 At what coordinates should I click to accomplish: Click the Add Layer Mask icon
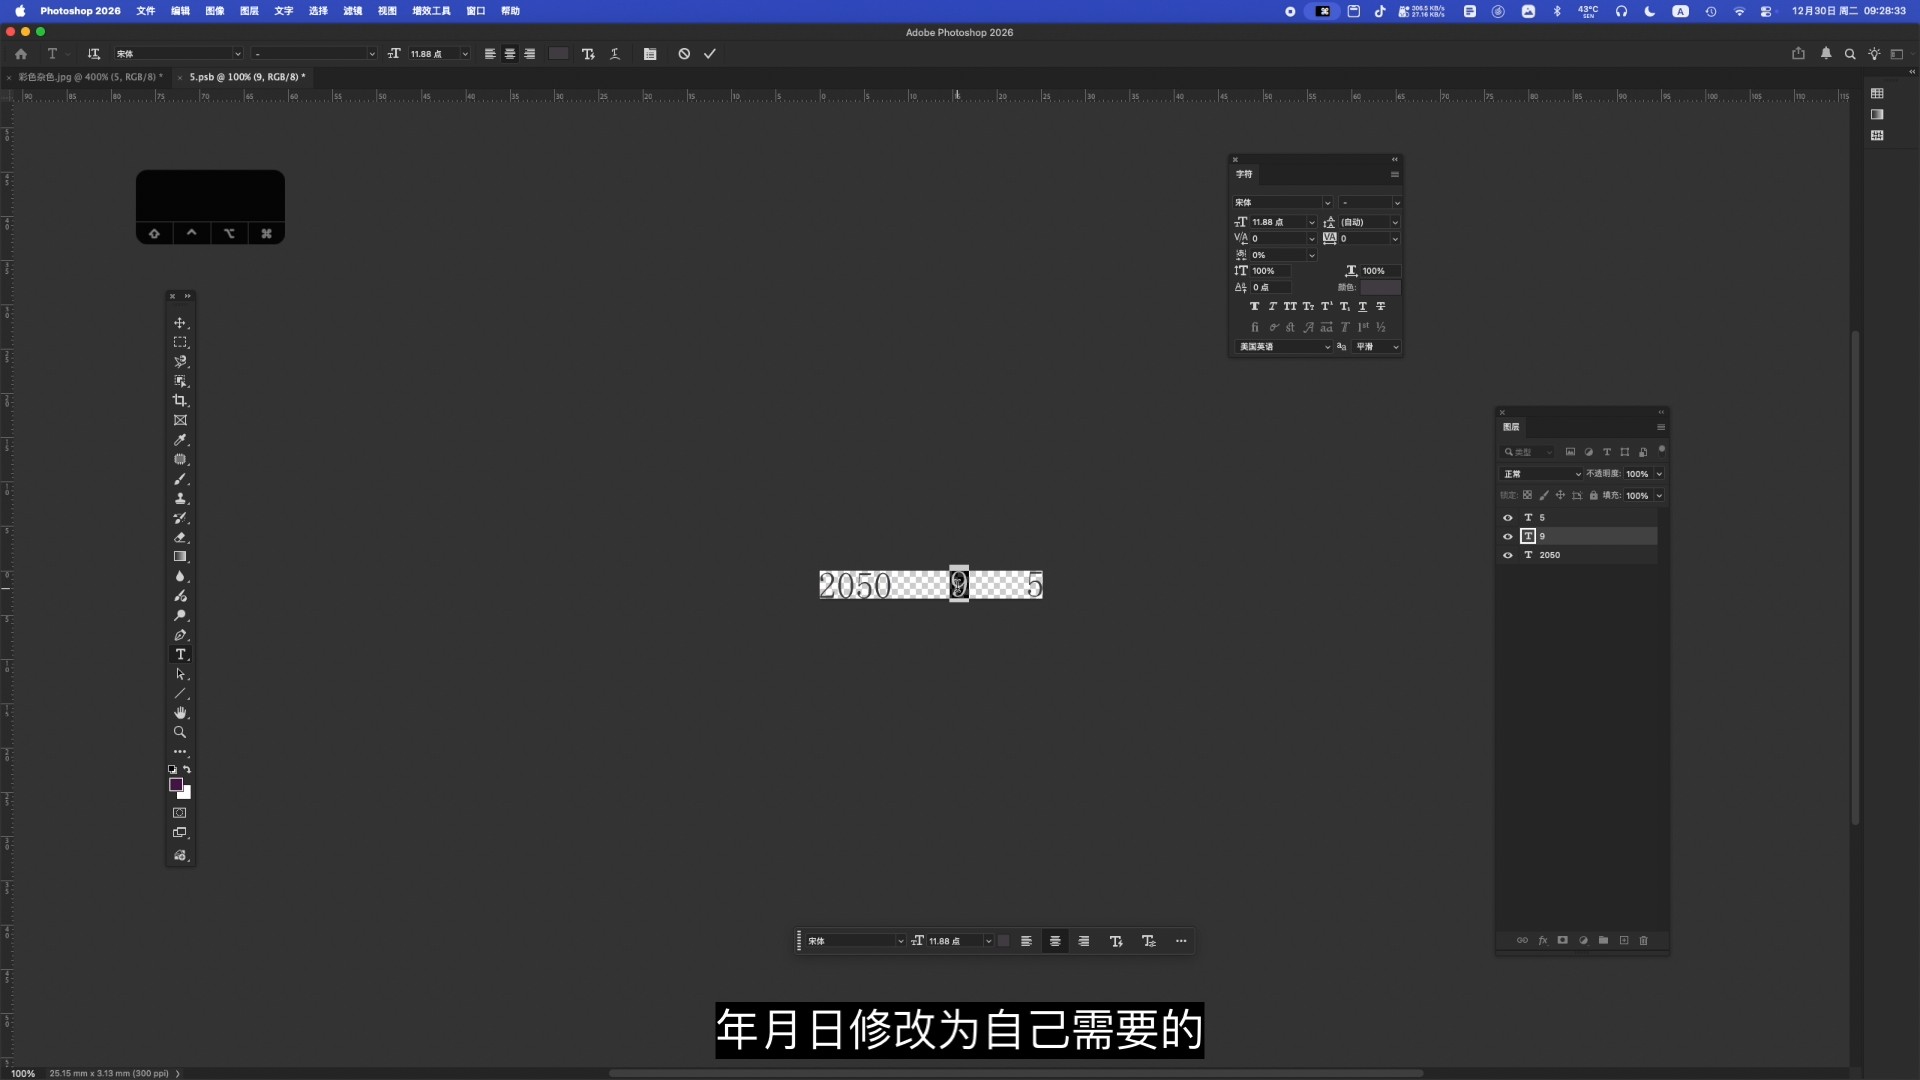coord(1563,941)
